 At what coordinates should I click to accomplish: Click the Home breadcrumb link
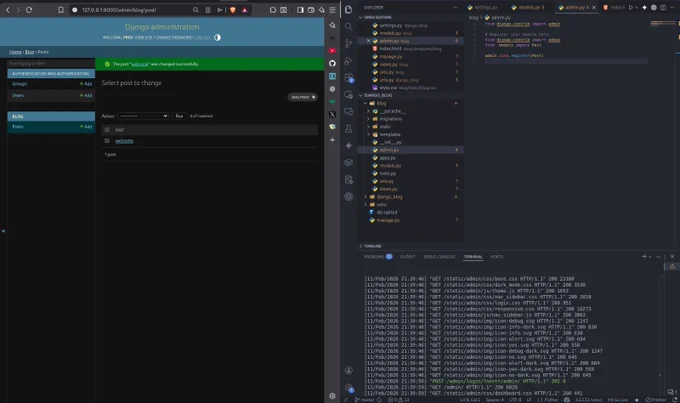coord(15,52)
